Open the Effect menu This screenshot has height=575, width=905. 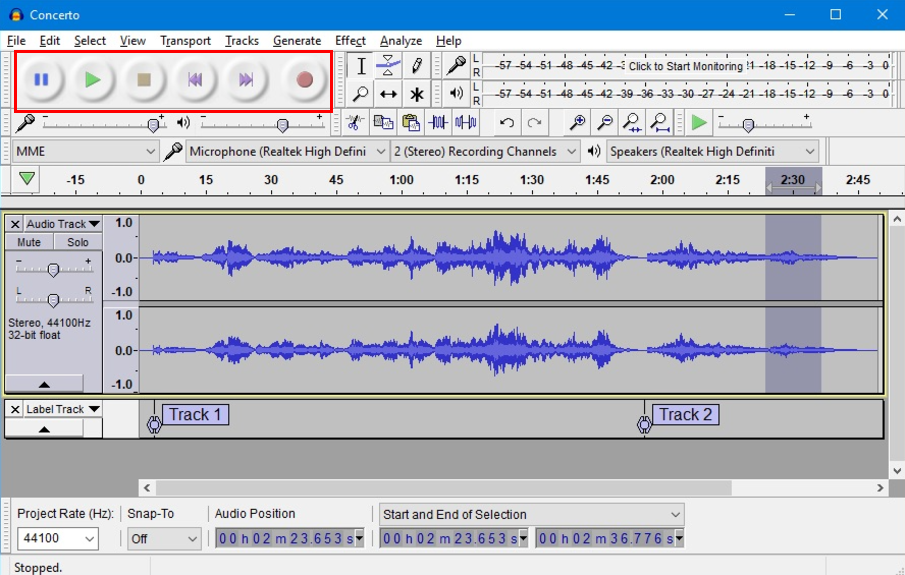click(x=350, y=40)
